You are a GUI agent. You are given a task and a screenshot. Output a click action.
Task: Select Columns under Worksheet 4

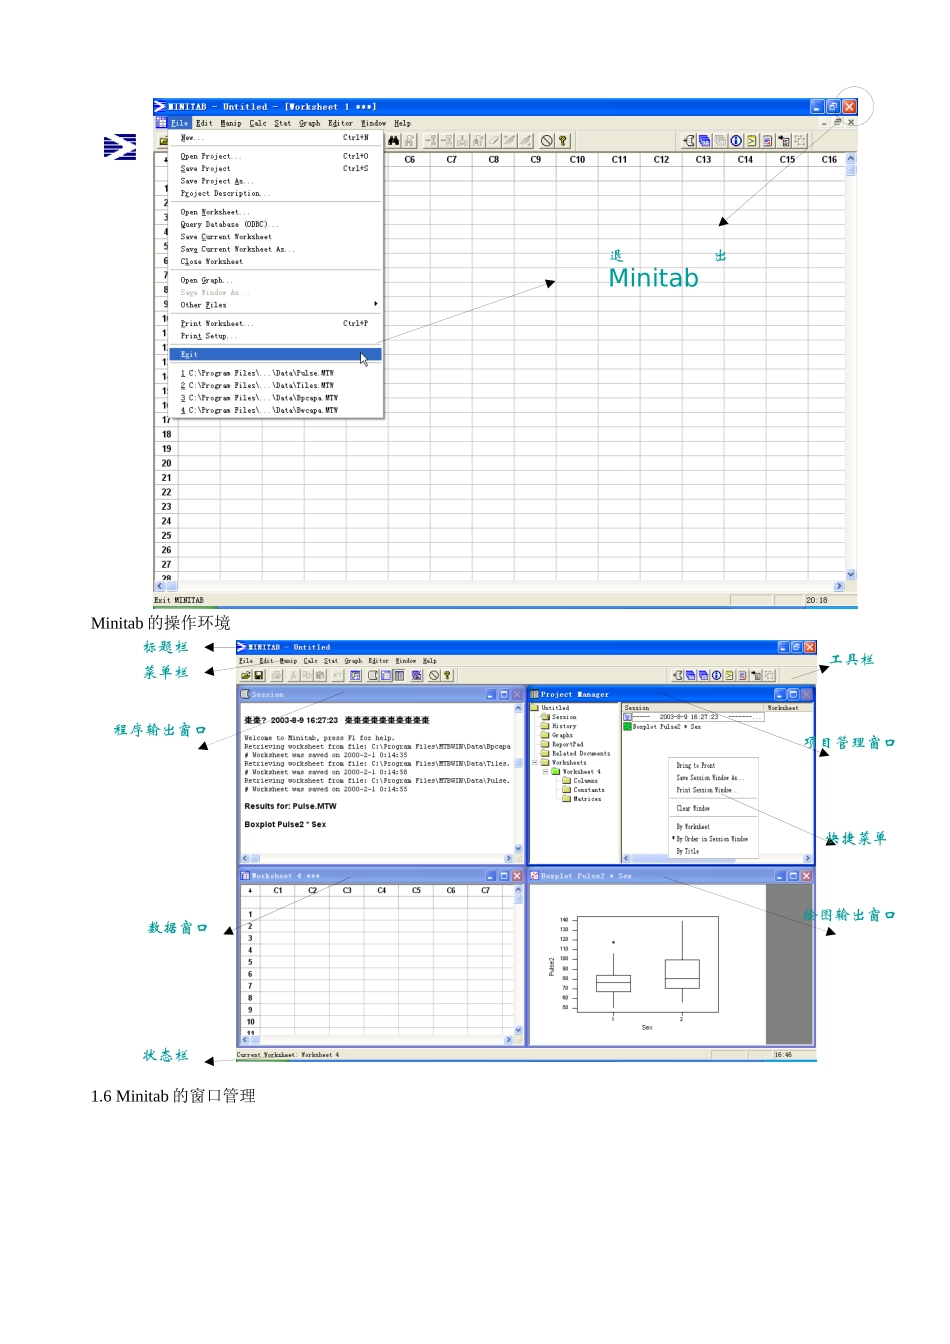(586, 781)
